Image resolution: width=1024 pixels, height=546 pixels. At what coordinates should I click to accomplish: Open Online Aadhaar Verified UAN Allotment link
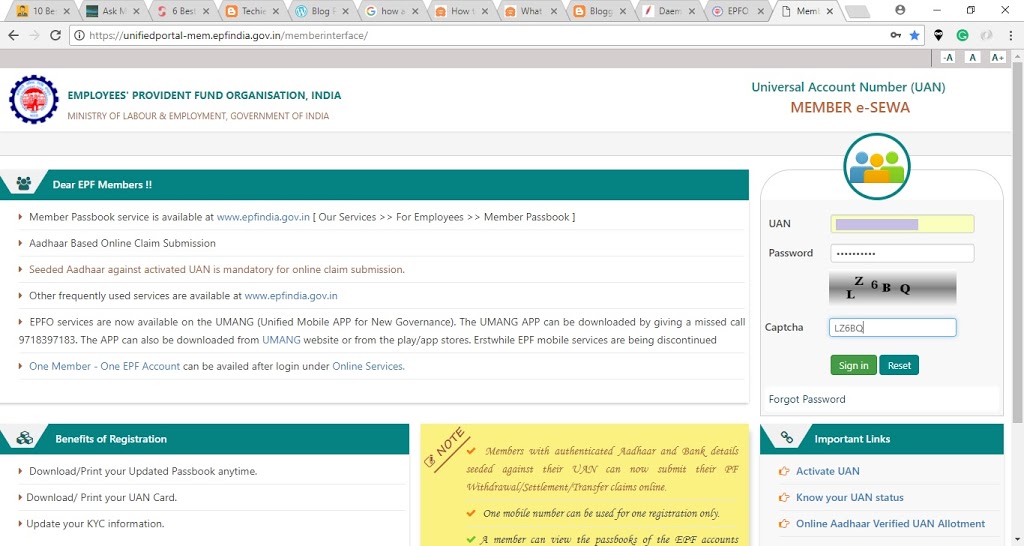tap(890, 523)
